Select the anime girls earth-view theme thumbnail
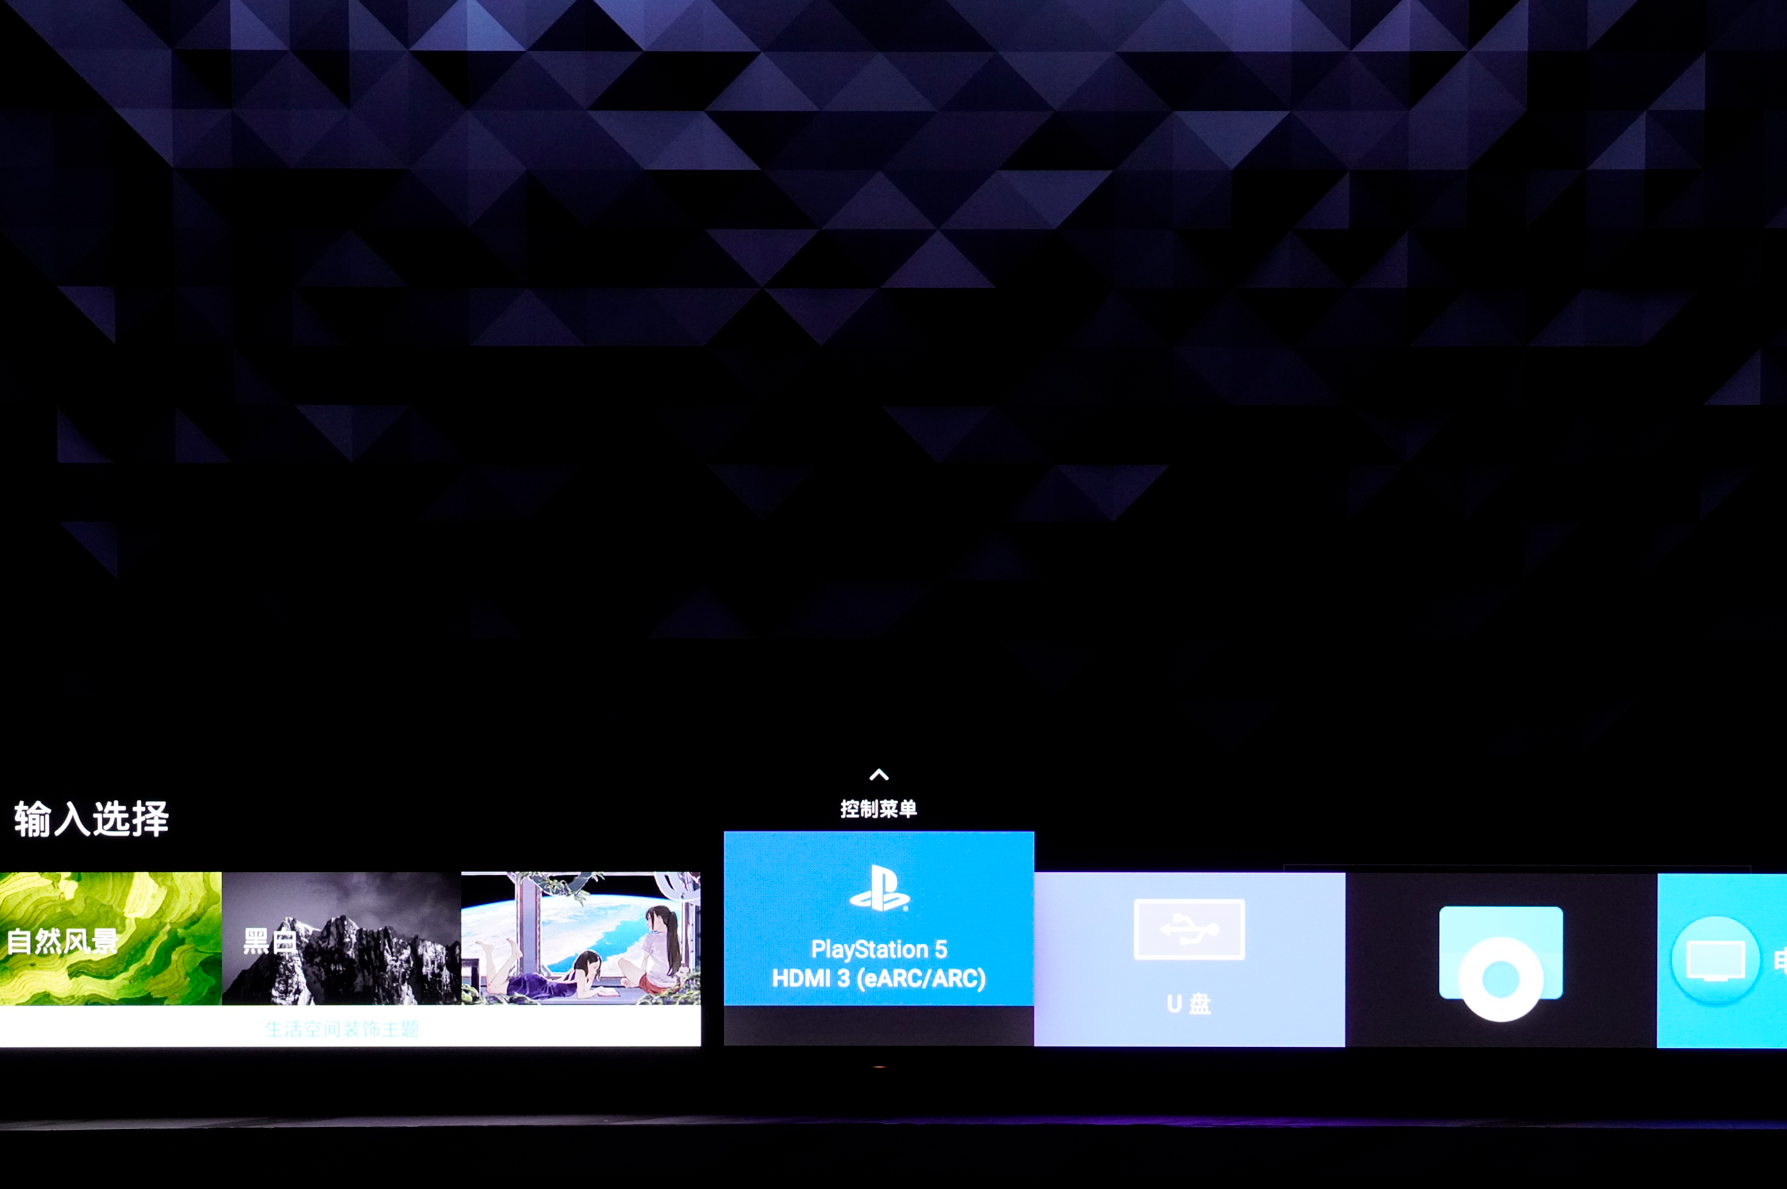The width and height of the screenshot is (1787, 1189). (x=581, y=938)
